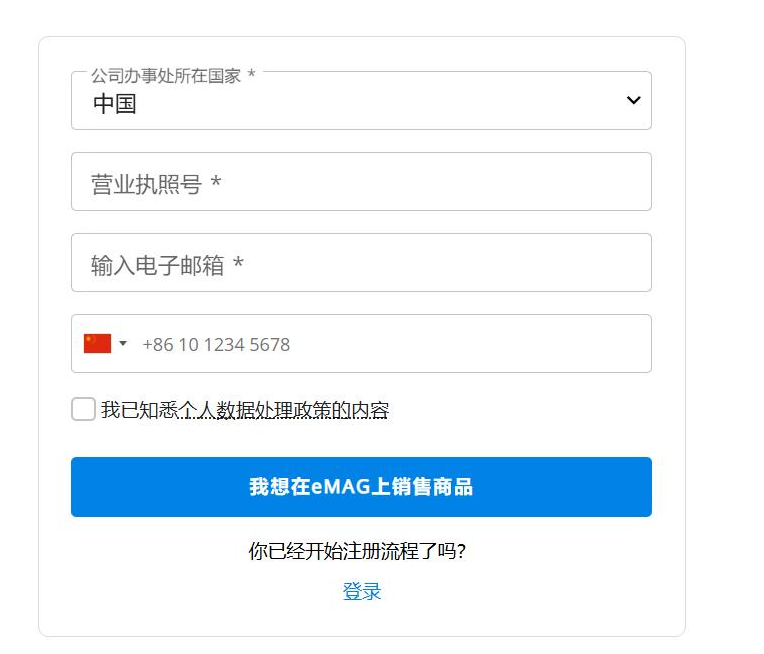Click the 我已知悉 checkbox label text
This screenshot has width=764, height=654.
tap(245, 410)
